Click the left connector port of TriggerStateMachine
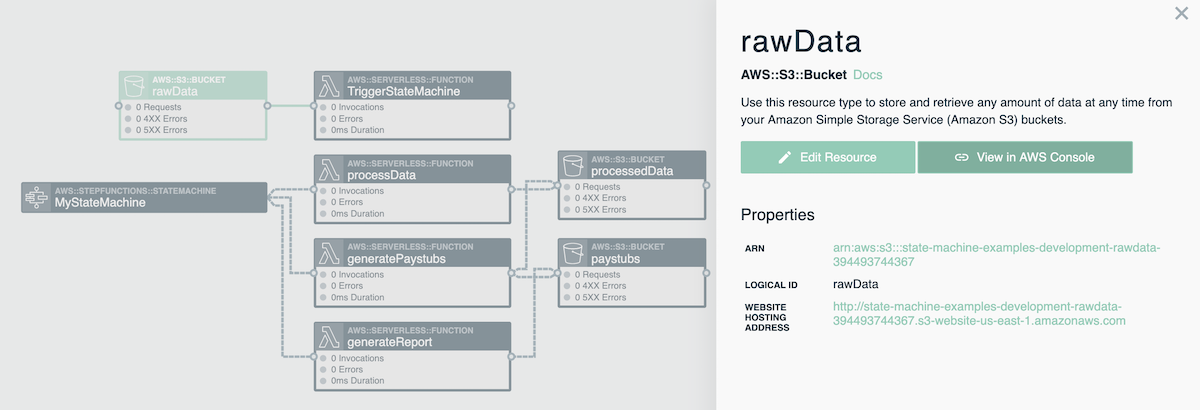1200x410 pixels. pos(315,105)
